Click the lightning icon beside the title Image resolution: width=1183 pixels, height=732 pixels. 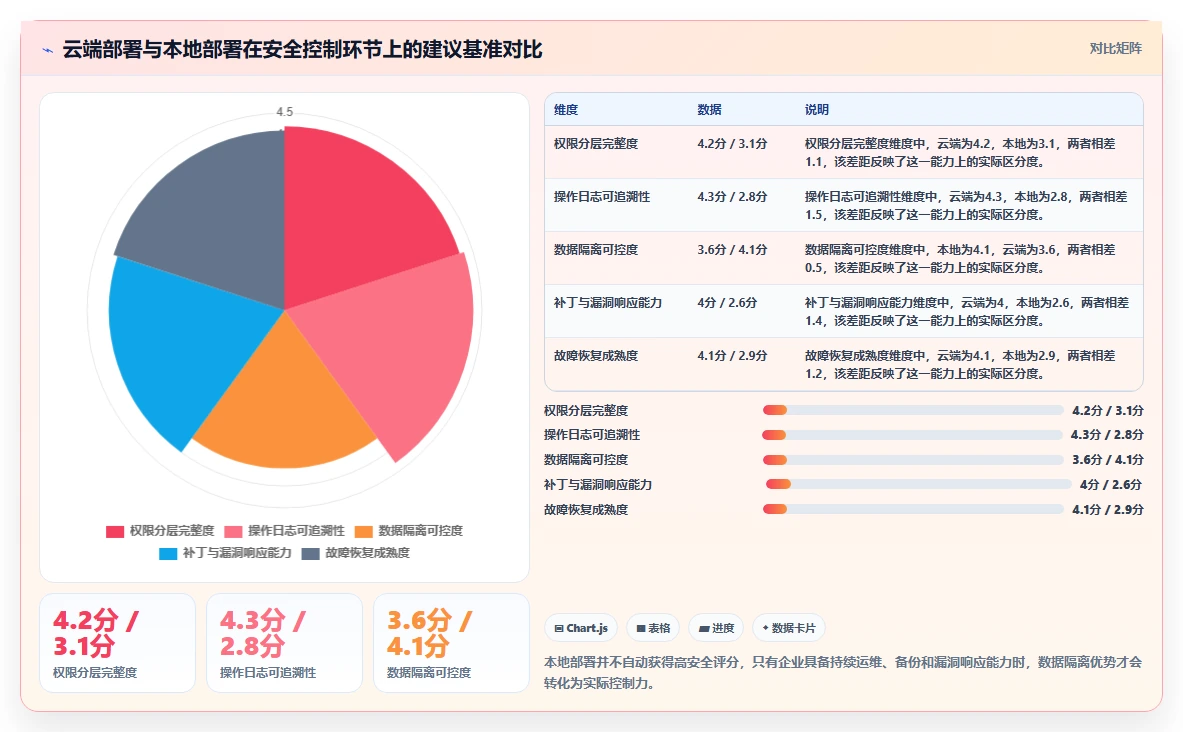tap(48, 51)
